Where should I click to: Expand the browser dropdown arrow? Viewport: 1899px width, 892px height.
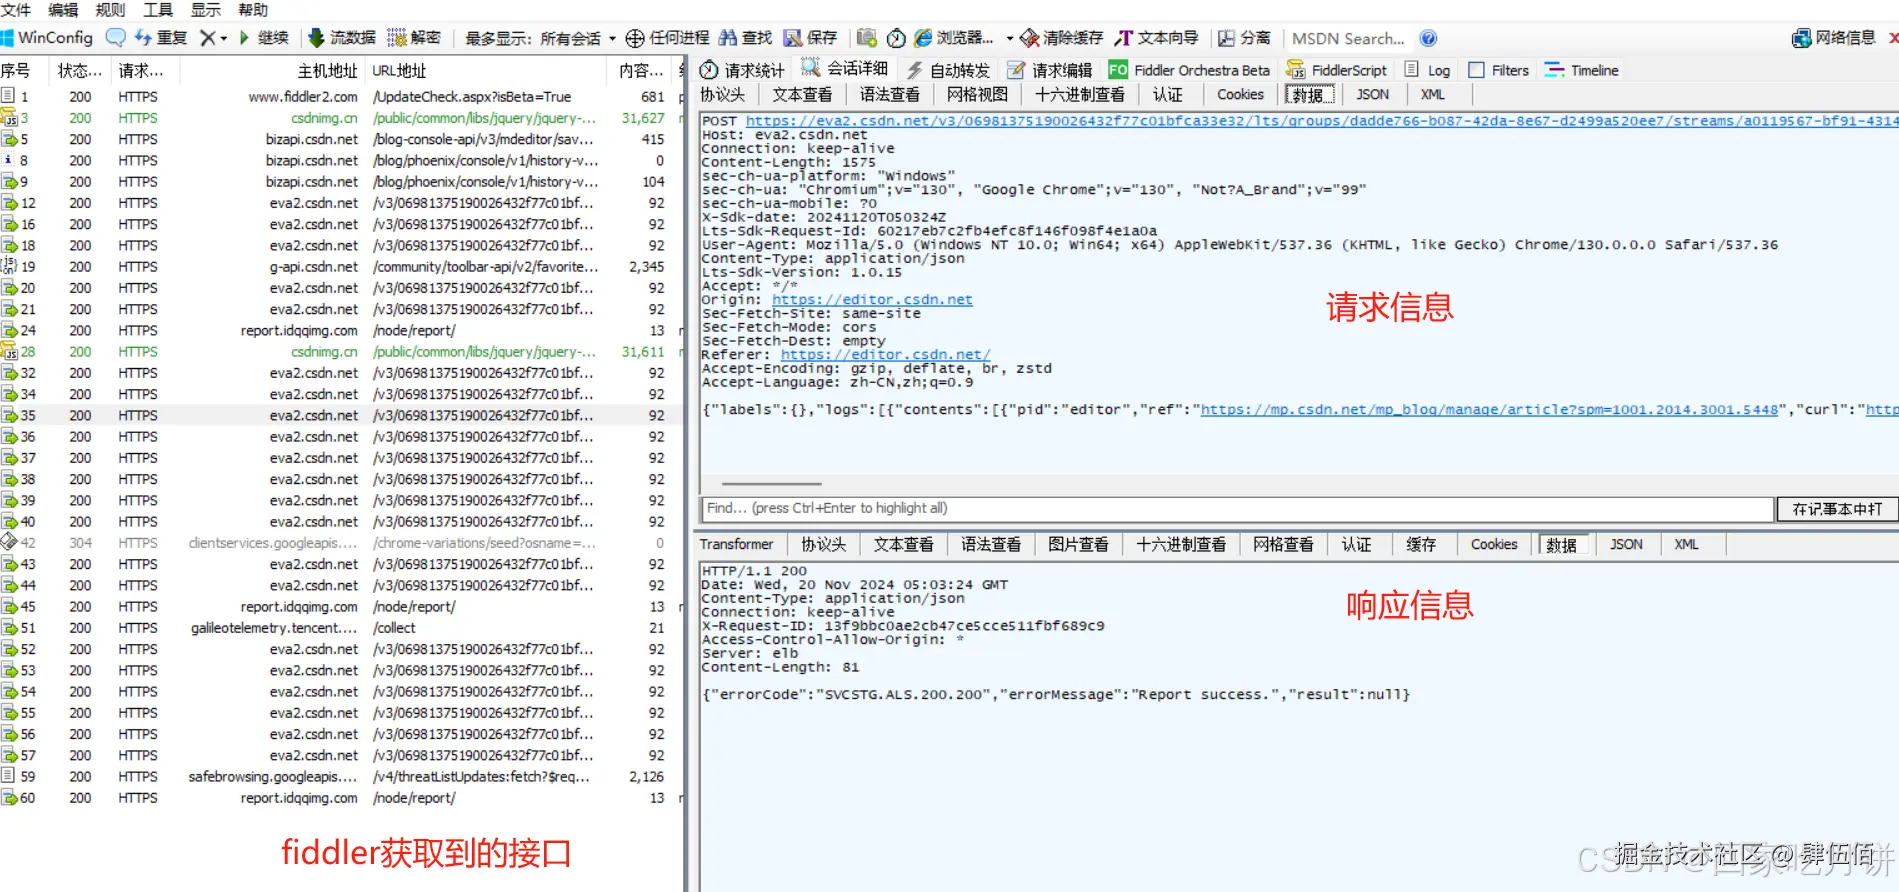click(x=1009, y=39)
